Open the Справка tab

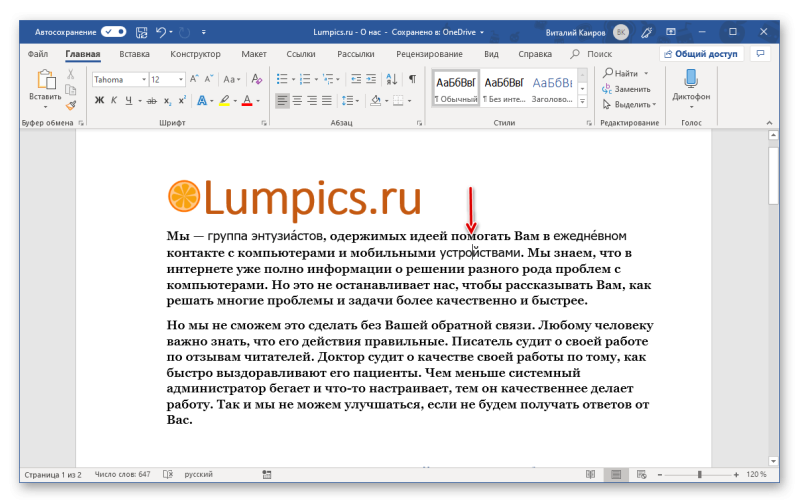point(535,54)
